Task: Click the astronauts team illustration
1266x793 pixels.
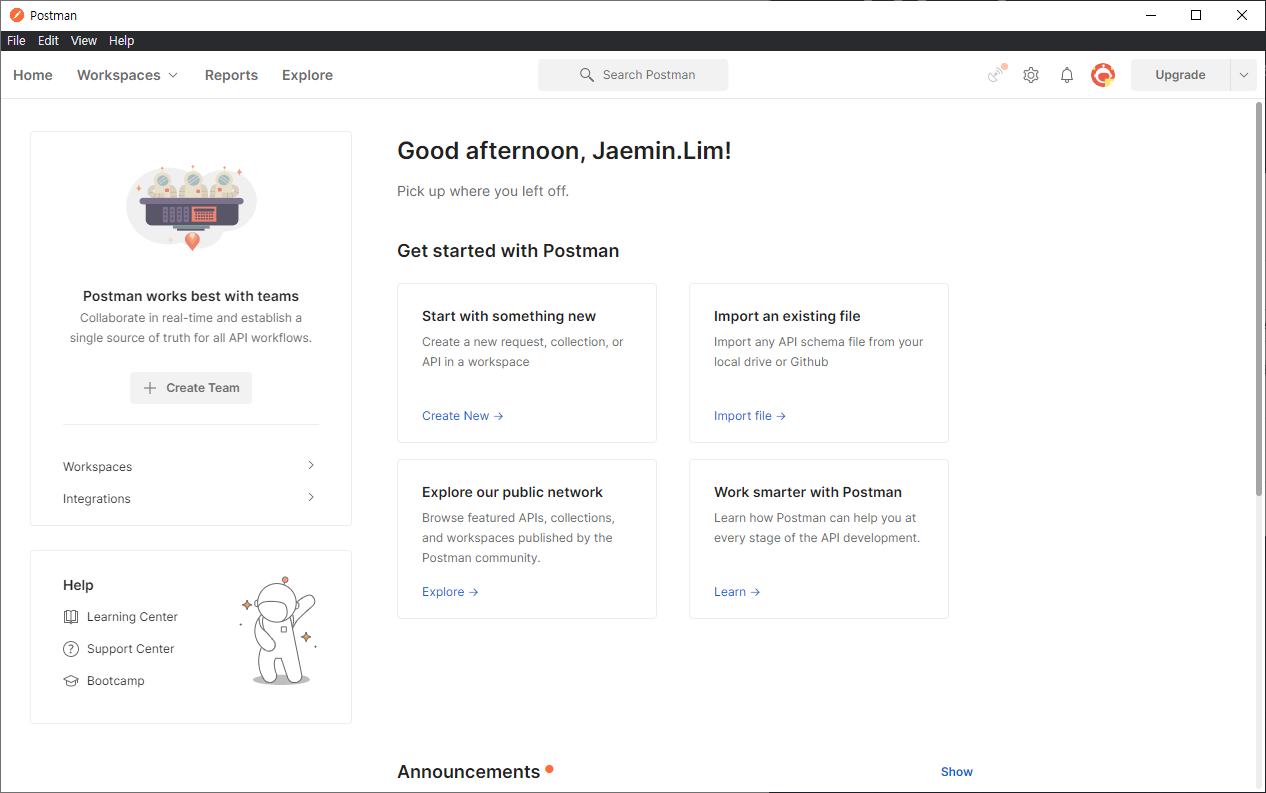Action: 191,207
